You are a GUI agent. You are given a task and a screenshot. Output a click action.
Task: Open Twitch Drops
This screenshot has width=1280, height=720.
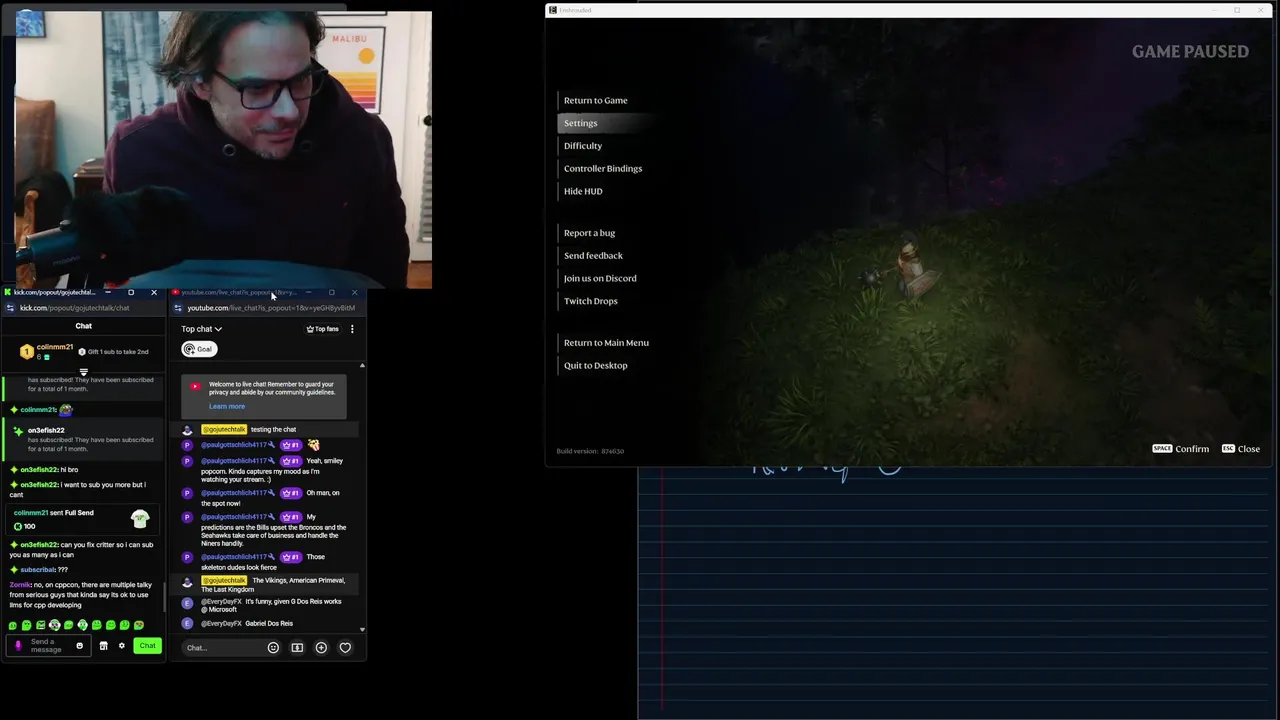click(x=591, y=301)
